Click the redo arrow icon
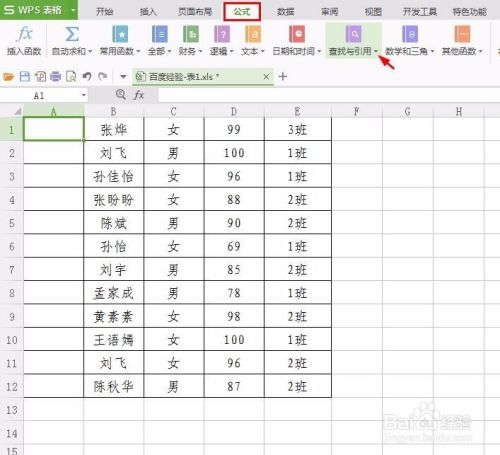The image size is (500, 455). pyautogui.click(x=103, y=77)
